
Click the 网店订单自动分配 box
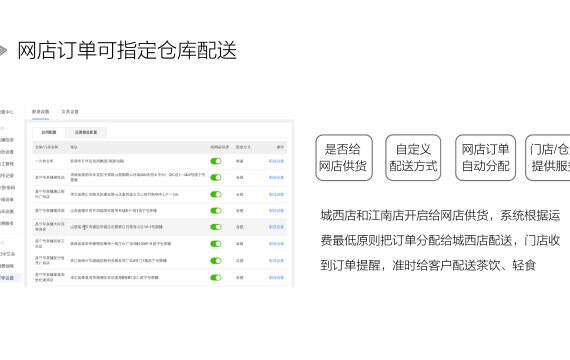(x=485, y=157)
